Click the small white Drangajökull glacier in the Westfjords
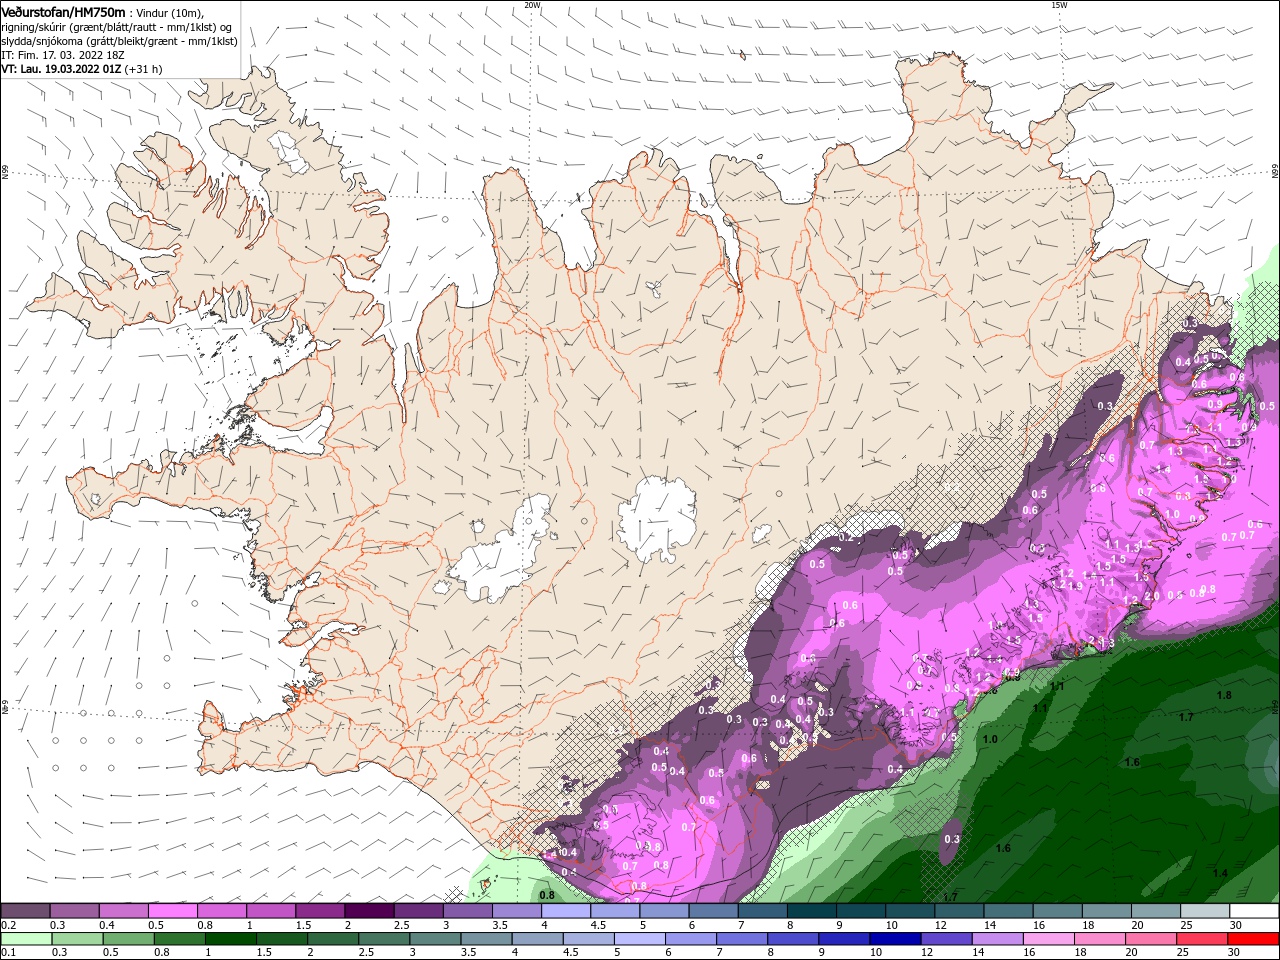This screenshot has width=1280, height=960. tap(291, 151)
